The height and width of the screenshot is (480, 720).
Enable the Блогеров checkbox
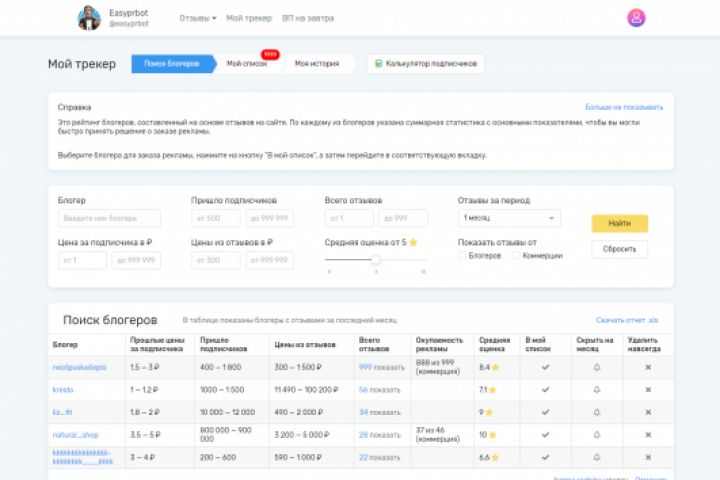tap(462, 255)
